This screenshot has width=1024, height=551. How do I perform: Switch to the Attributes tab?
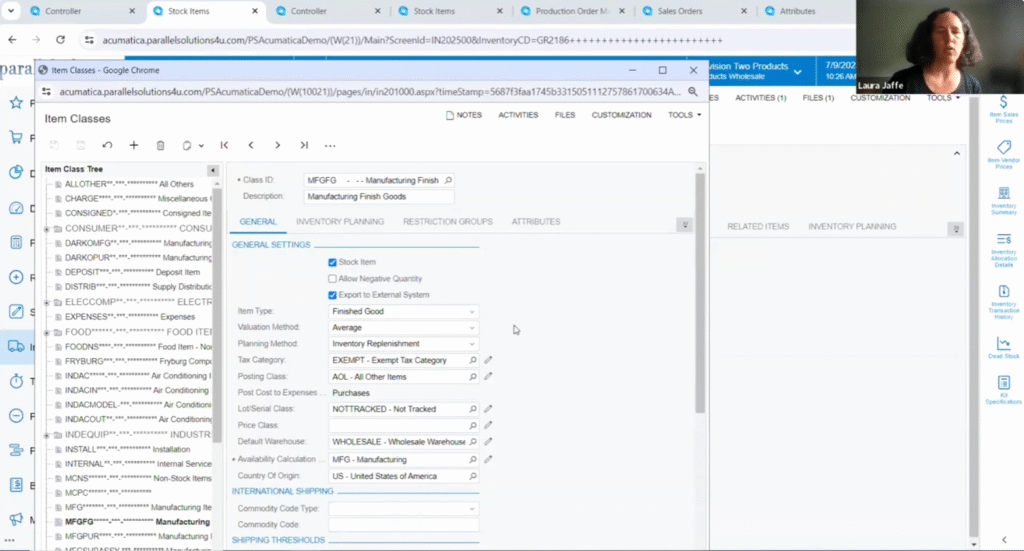[535, 222]
